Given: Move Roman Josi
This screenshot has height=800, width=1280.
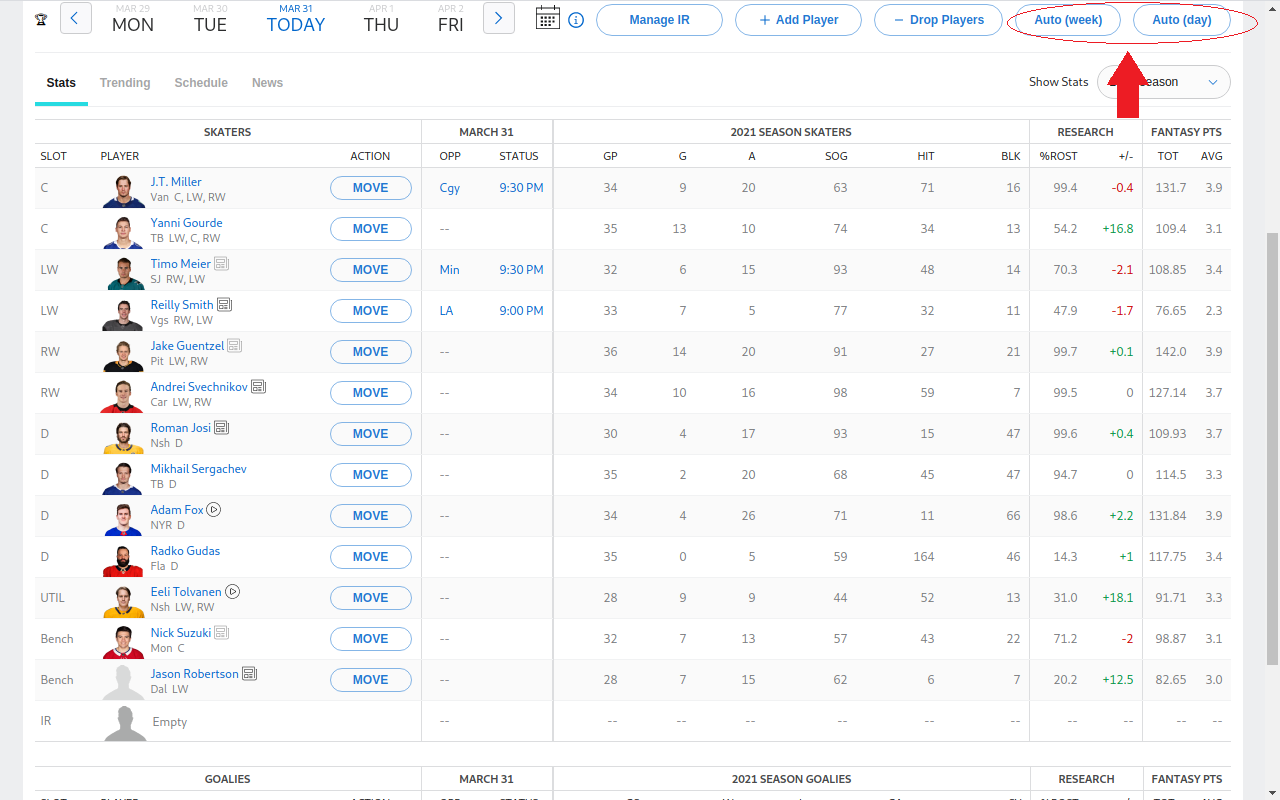Looking at the screenshot, I should click(371, 434).
